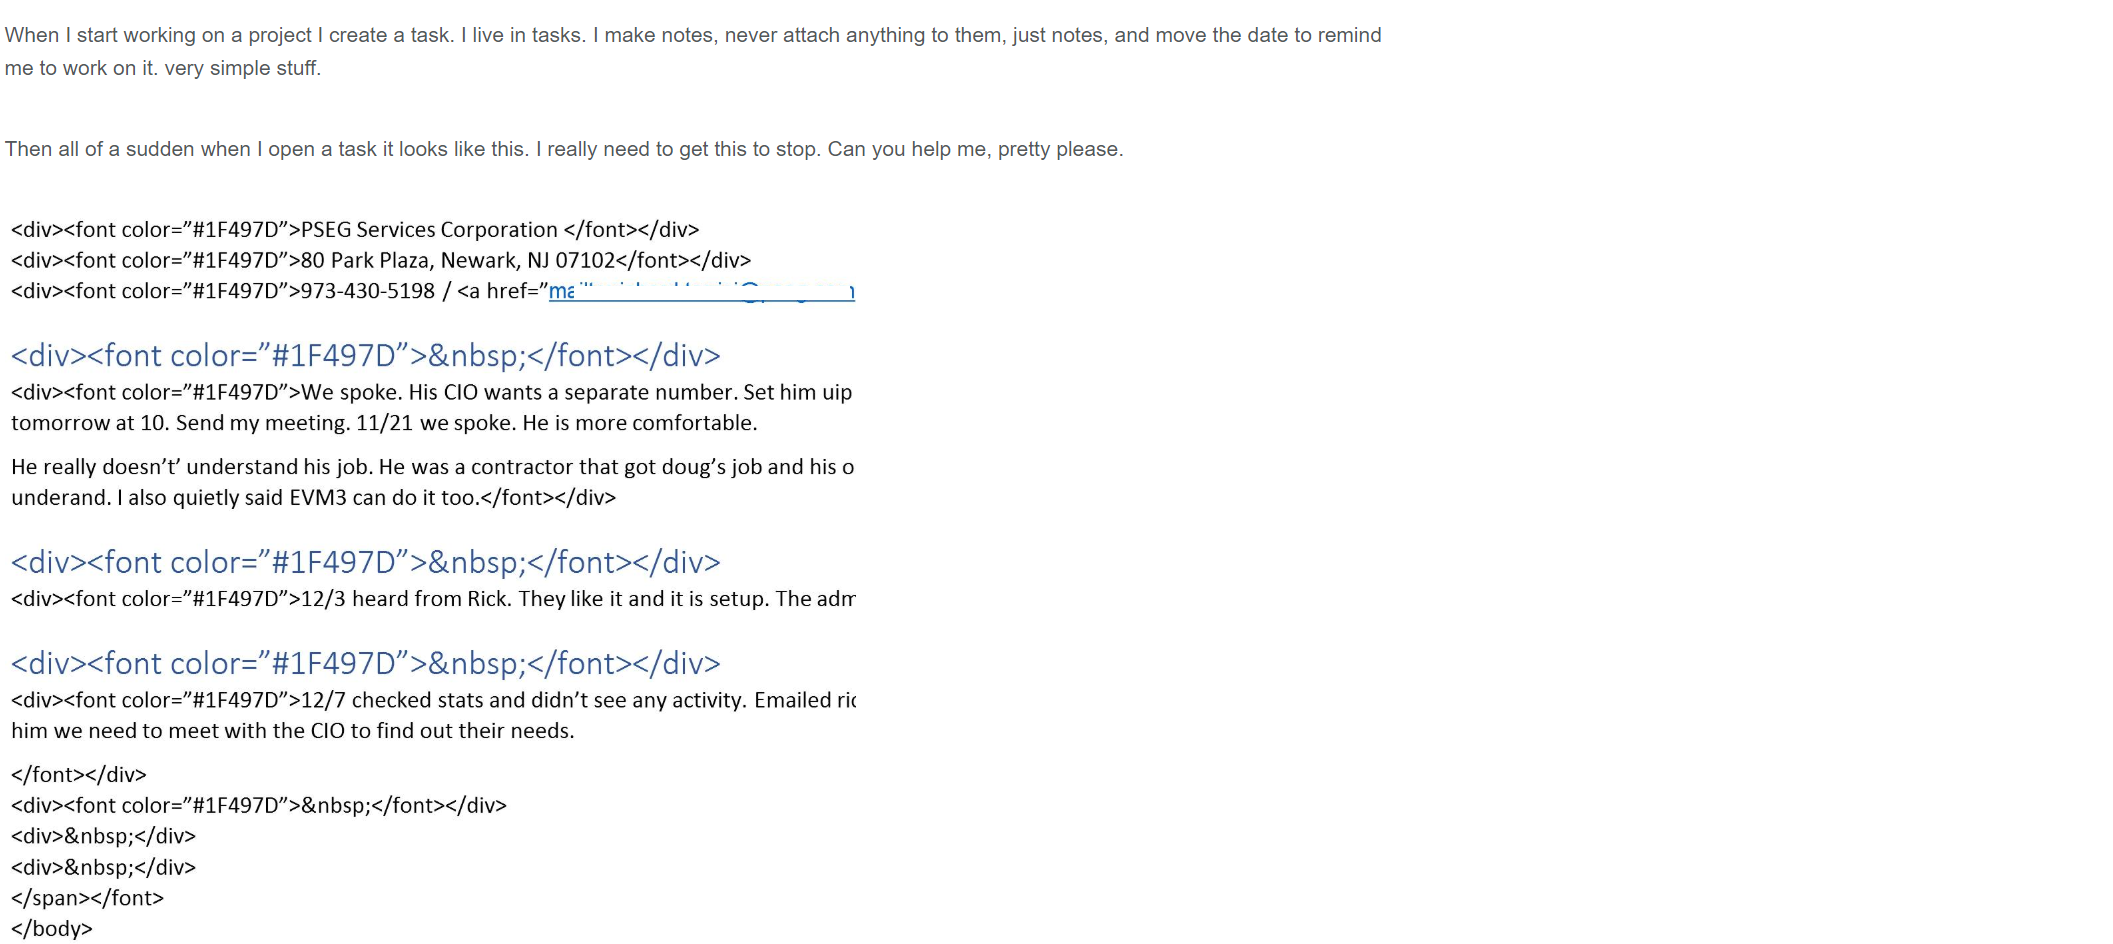Select the second large blue &nbsp; div line
The image size is (2113, 944).
(366, 563)
